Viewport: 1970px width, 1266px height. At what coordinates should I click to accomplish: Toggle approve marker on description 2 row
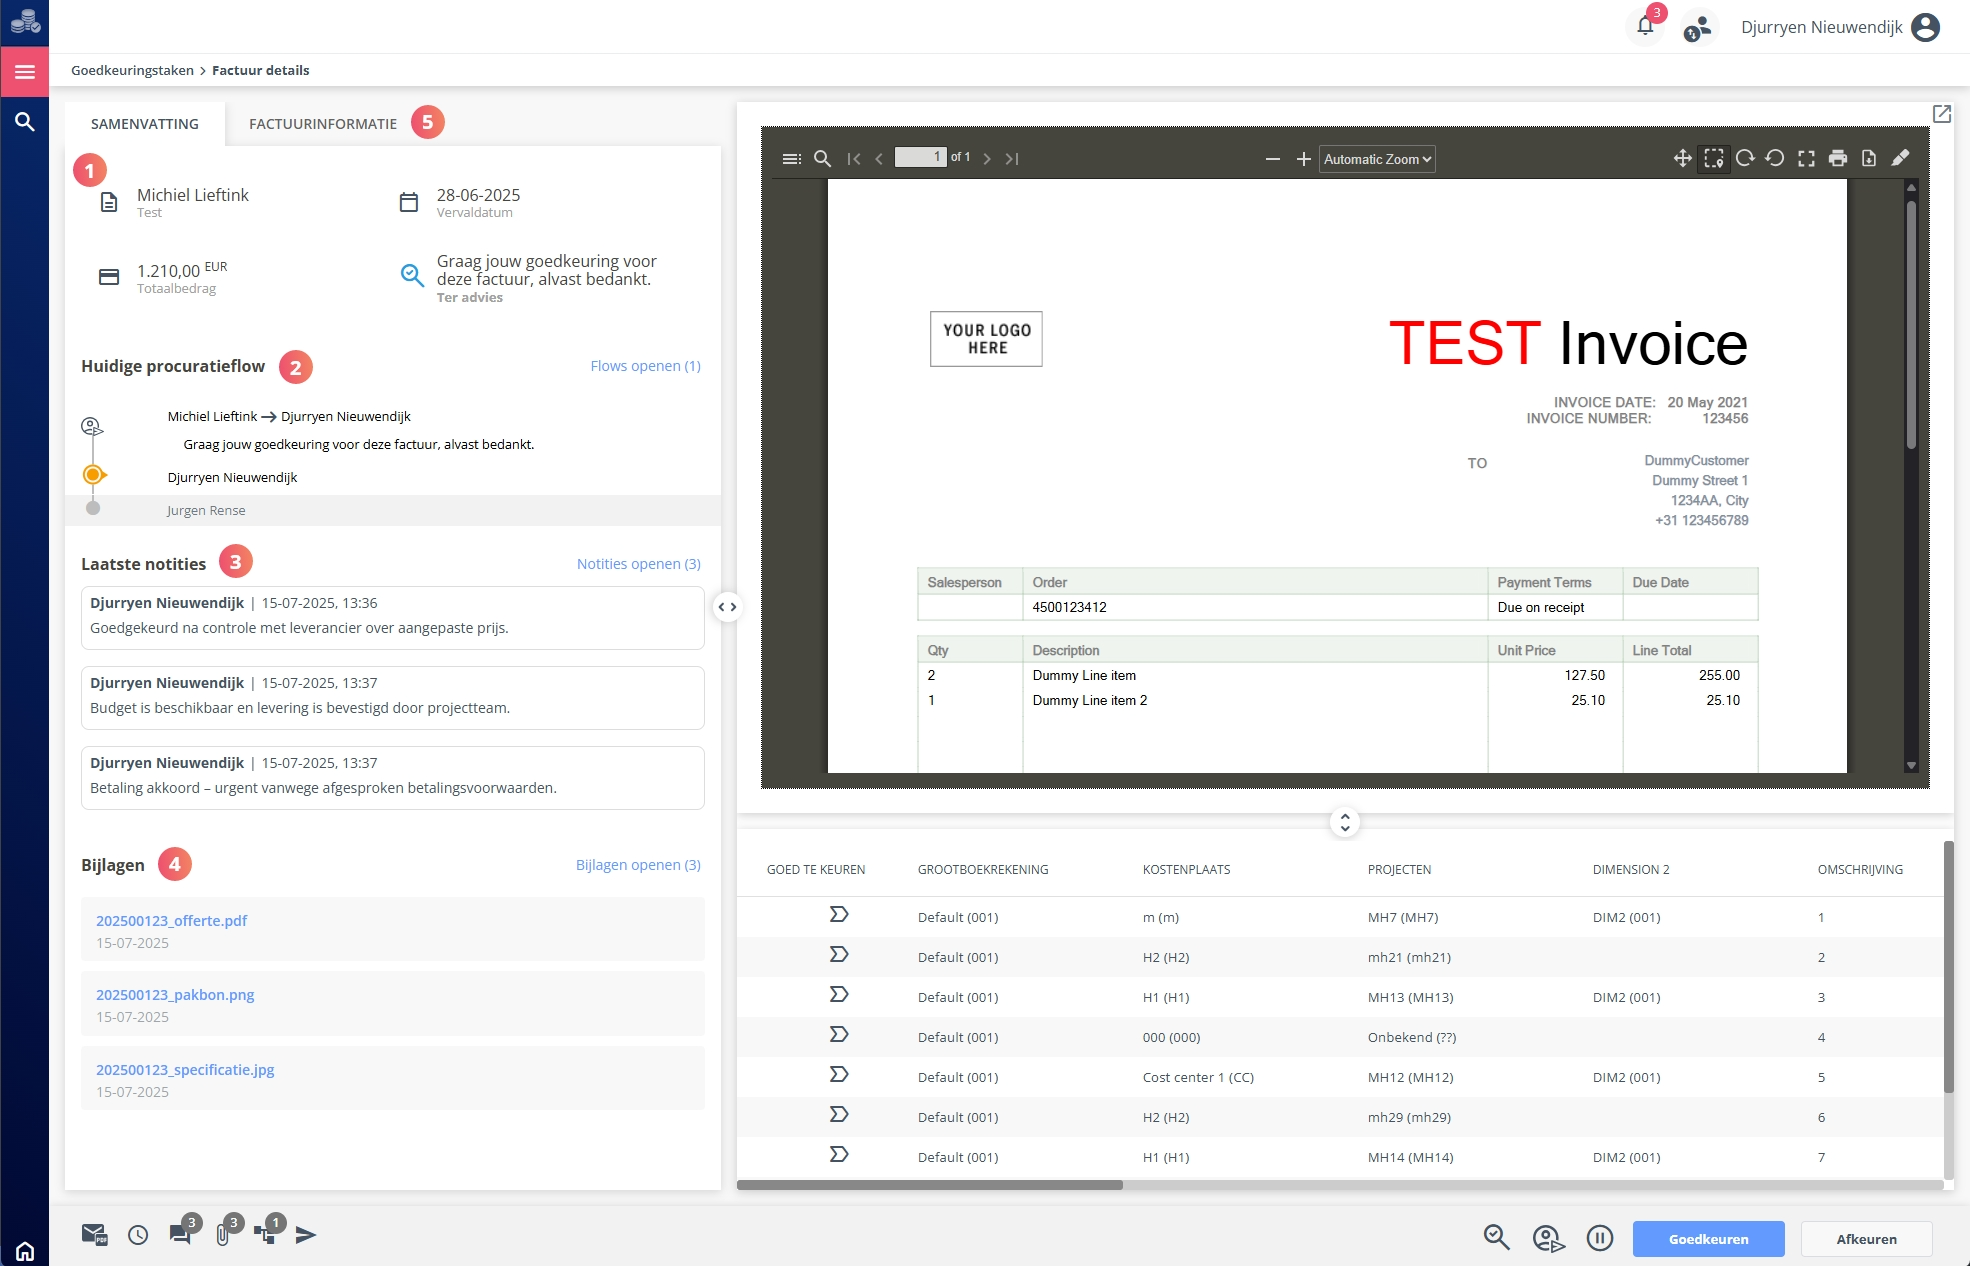coord(838,955)
